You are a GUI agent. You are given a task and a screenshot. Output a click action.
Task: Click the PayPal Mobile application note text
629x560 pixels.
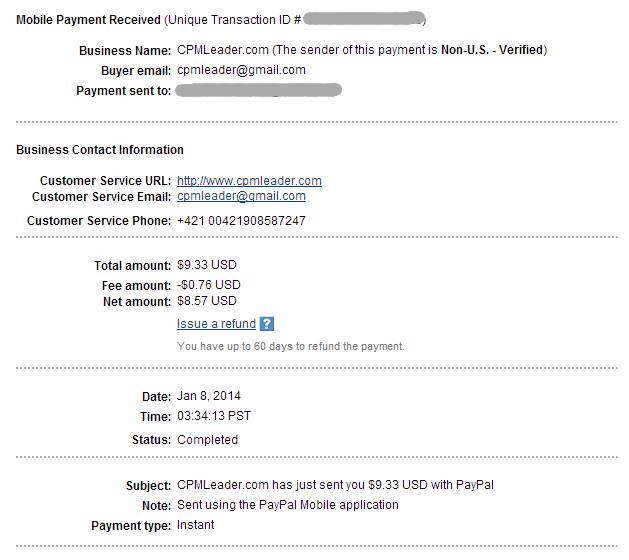pos(288,505)
